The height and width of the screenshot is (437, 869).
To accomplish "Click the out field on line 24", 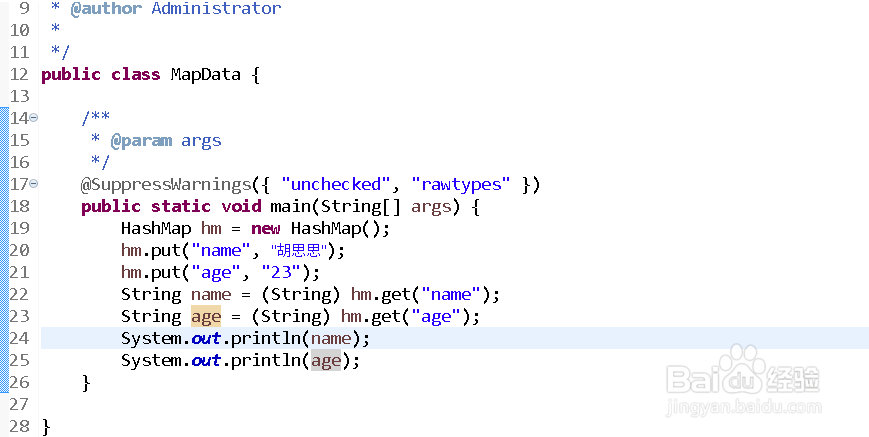I will pyautogui.click(x=206, y=338).
